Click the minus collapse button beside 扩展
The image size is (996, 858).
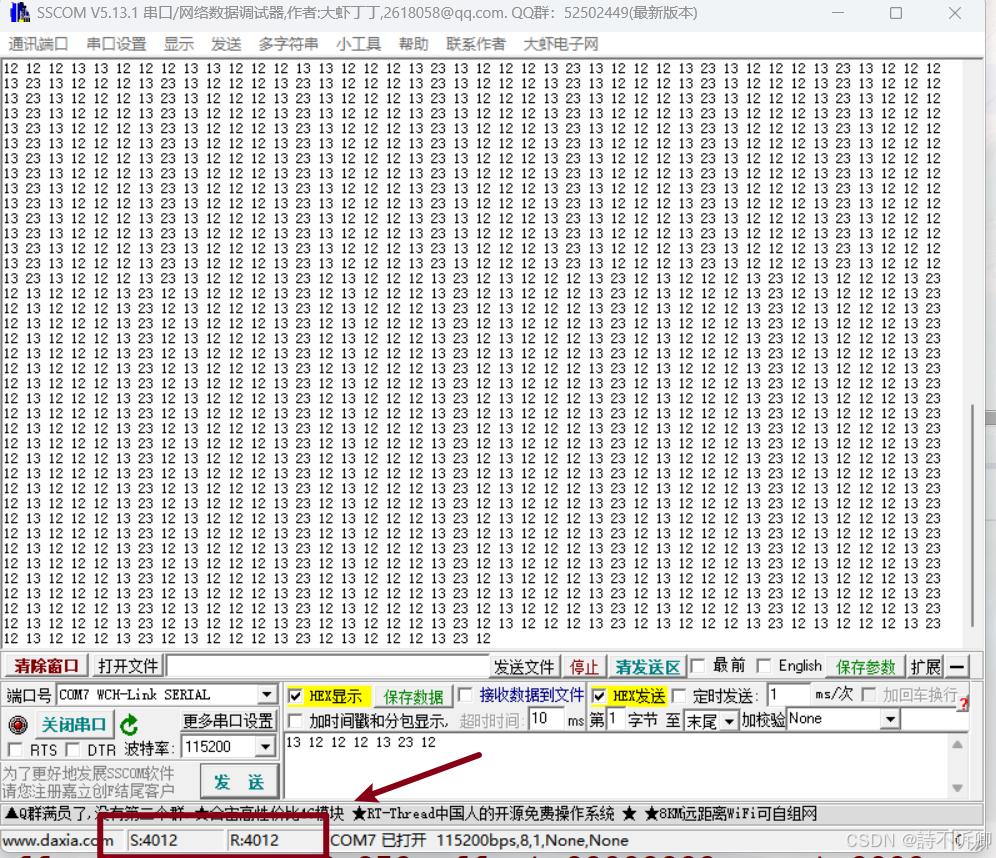pos(957,667)
